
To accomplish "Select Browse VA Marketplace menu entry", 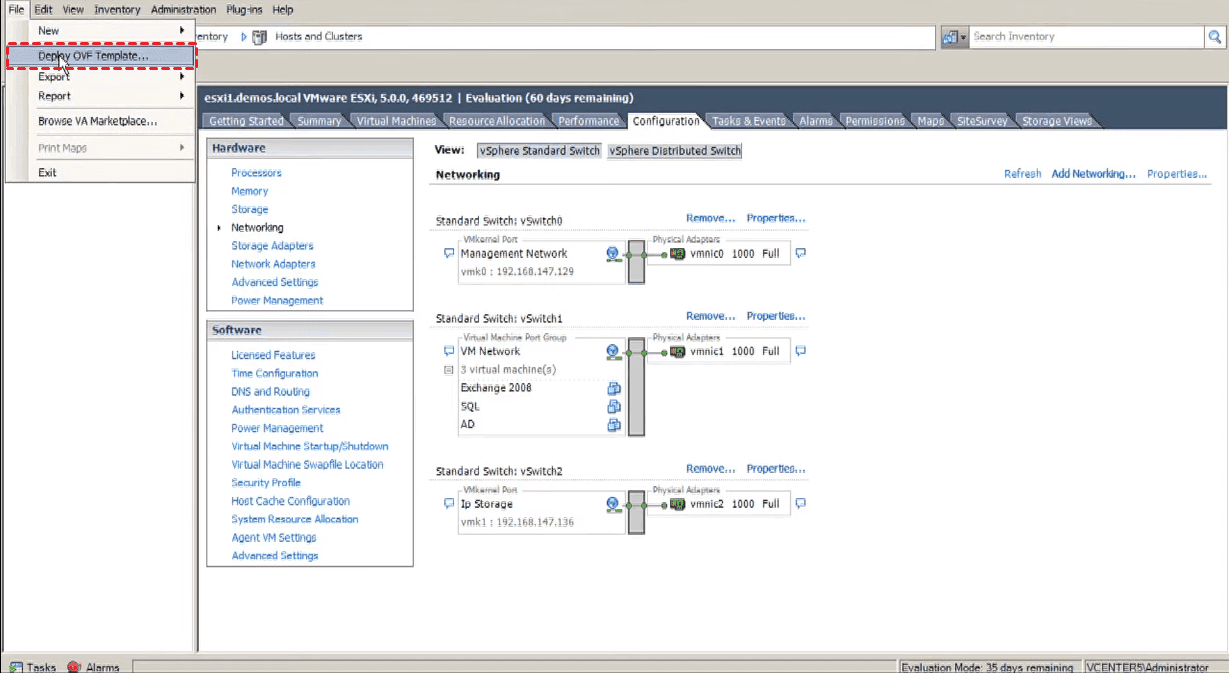I will [100, 122].
